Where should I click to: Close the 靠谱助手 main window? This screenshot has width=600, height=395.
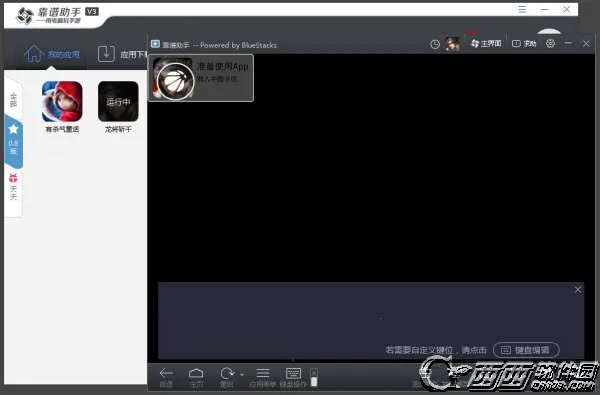[567, 9]
